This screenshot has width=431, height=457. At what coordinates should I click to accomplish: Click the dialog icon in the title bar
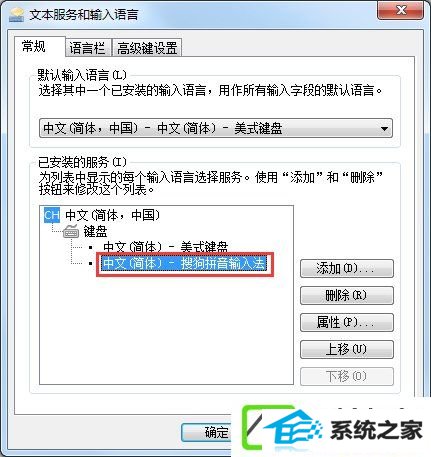(16, 15)
